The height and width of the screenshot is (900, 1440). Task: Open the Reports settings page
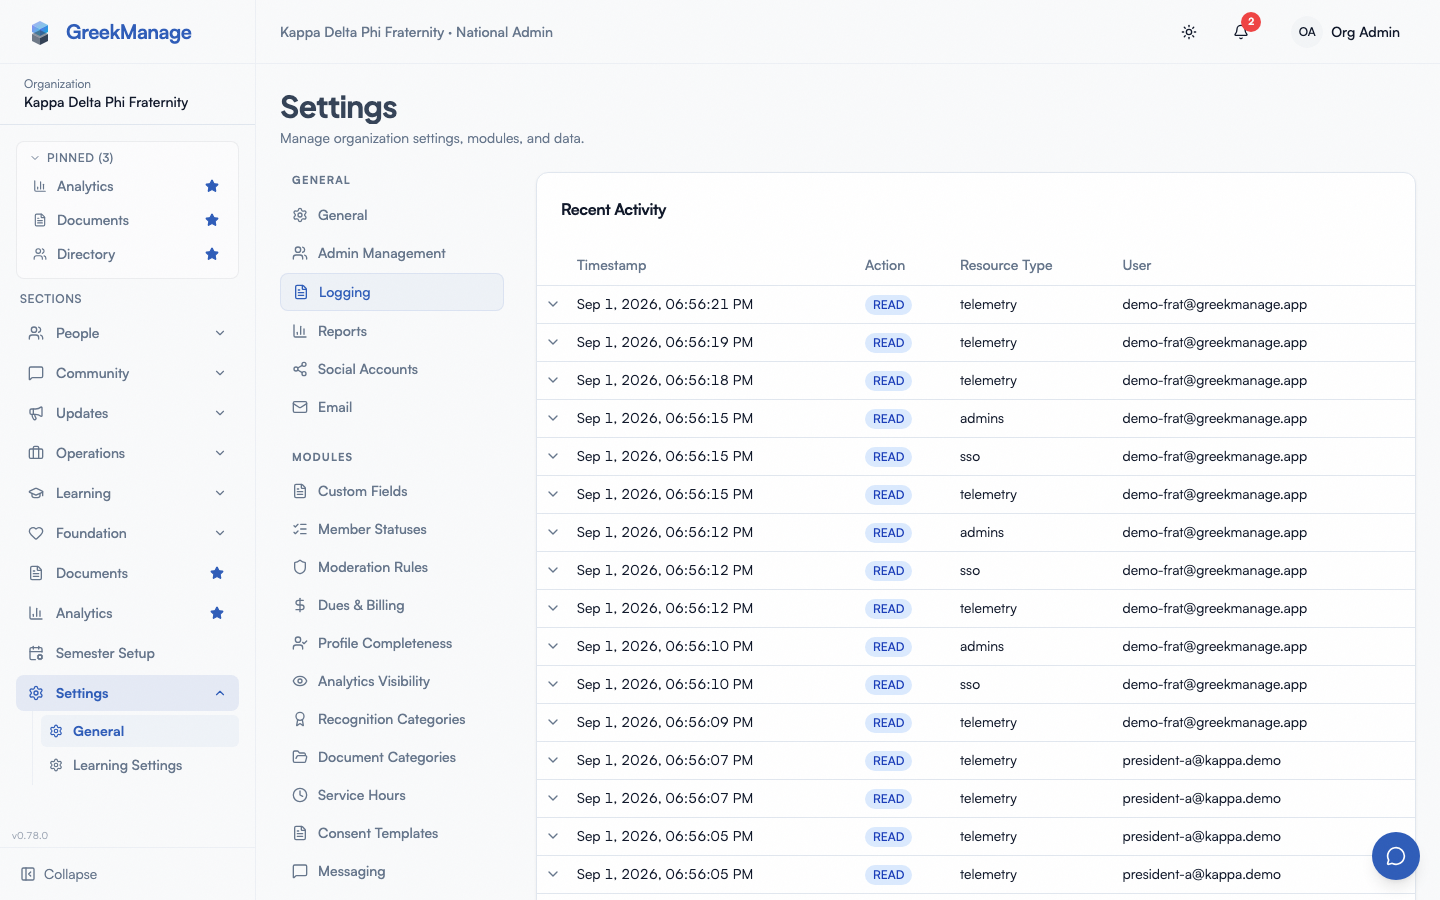tap(392, 331)
